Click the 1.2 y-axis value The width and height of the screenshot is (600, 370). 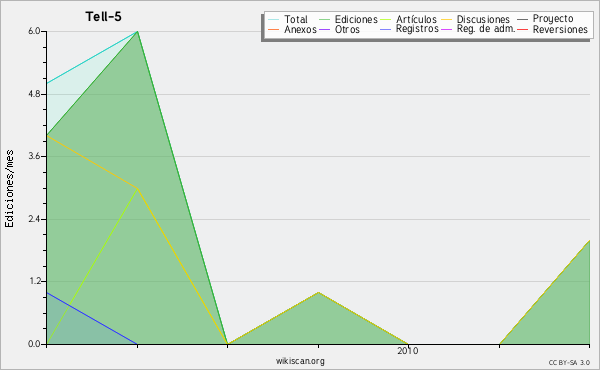coord(34,282)
